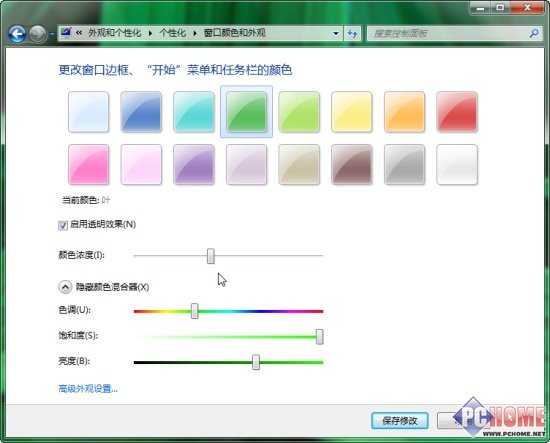
Task: Select the yellow color swatch
Action: [x=351, y=112]
